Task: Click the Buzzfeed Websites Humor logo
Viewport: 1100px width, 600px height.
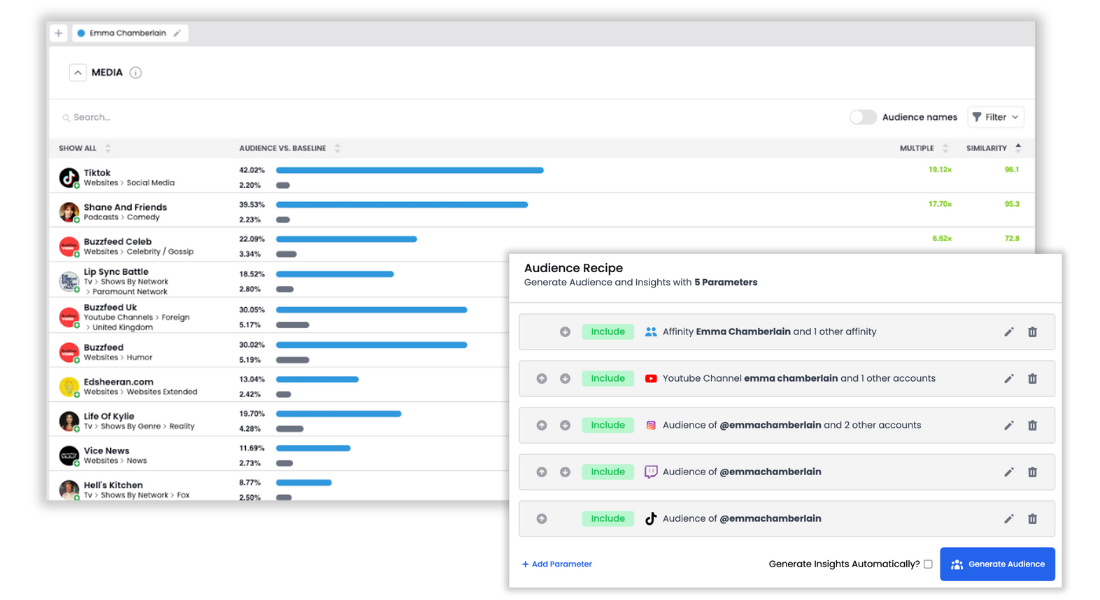Action: 69,352
